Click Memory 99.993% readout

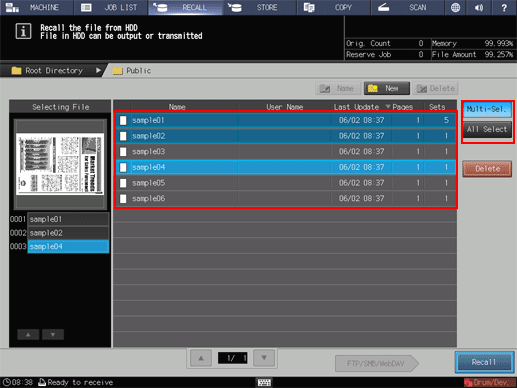click(472, 43)
